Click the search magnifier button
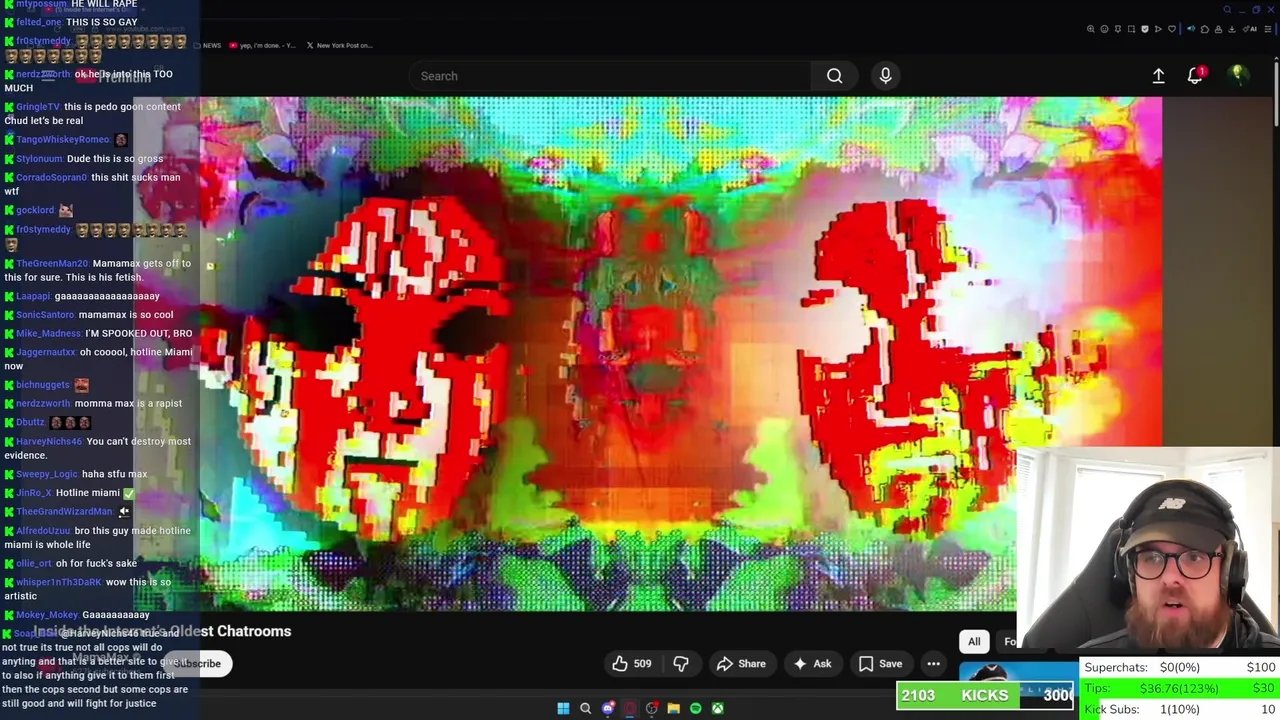 click(834, 76)
